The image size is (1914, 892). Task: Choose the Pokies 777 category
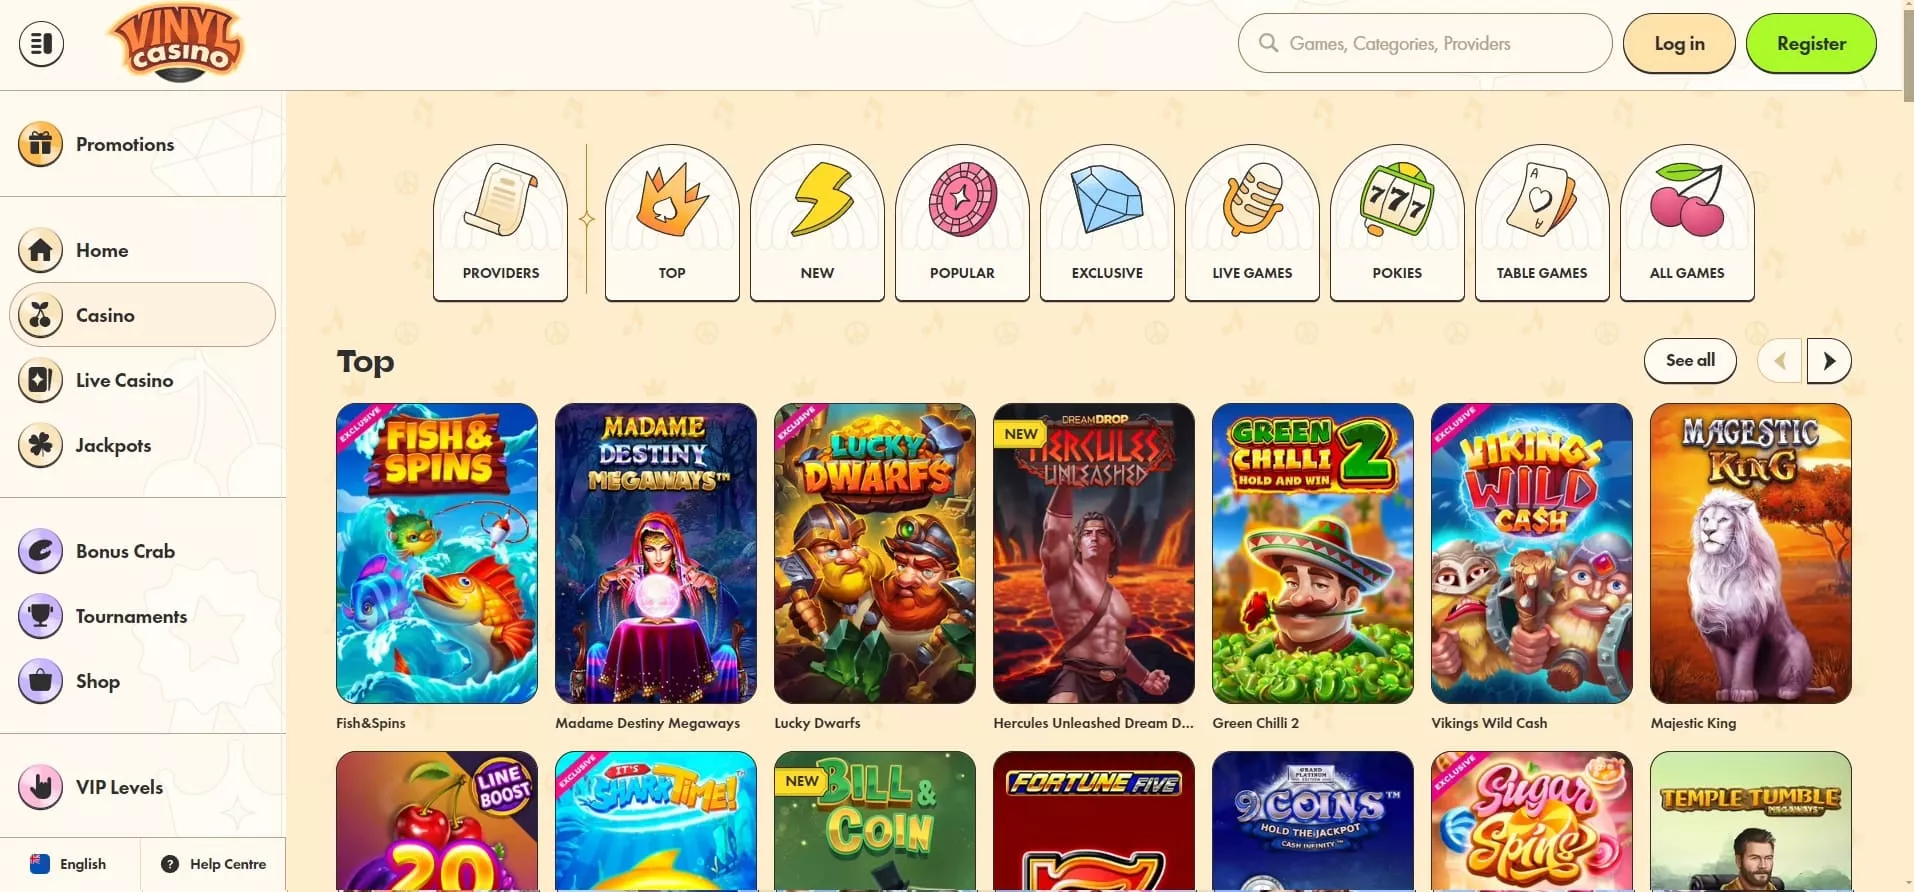1397,222
